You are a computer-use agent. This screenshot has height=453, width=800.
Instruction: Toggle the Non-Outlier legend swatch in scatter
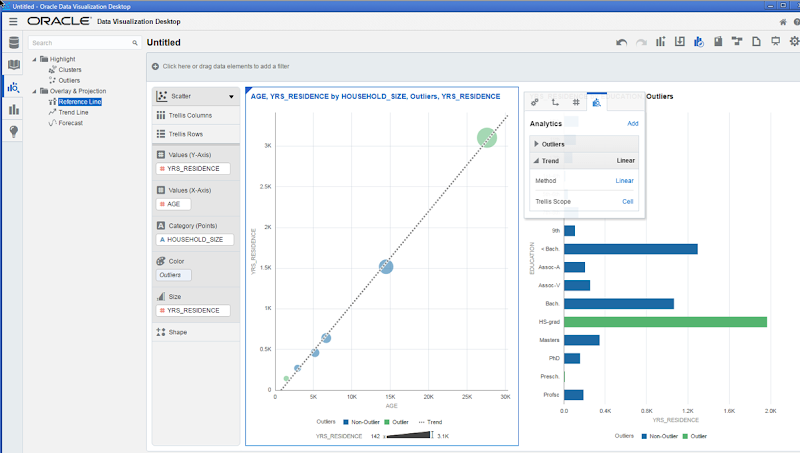coord(345,422)
